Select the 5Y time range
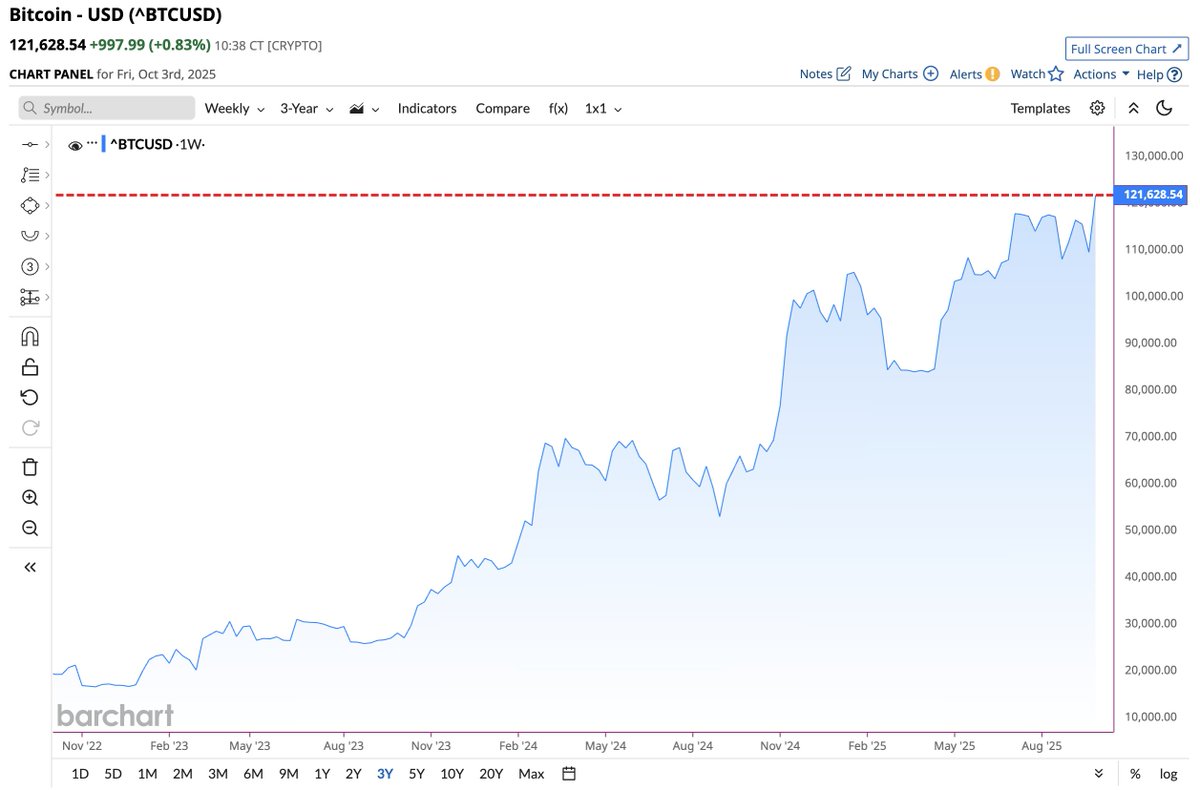The width and height of the screenshot is (1200, 790). pos(416,773)
